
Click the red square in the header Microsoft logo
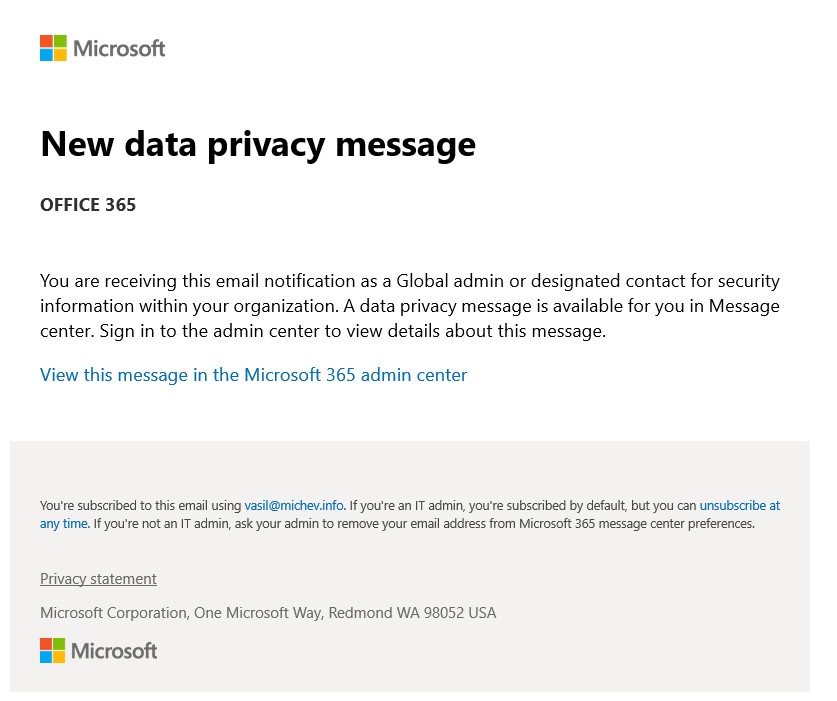coord(46,41)
